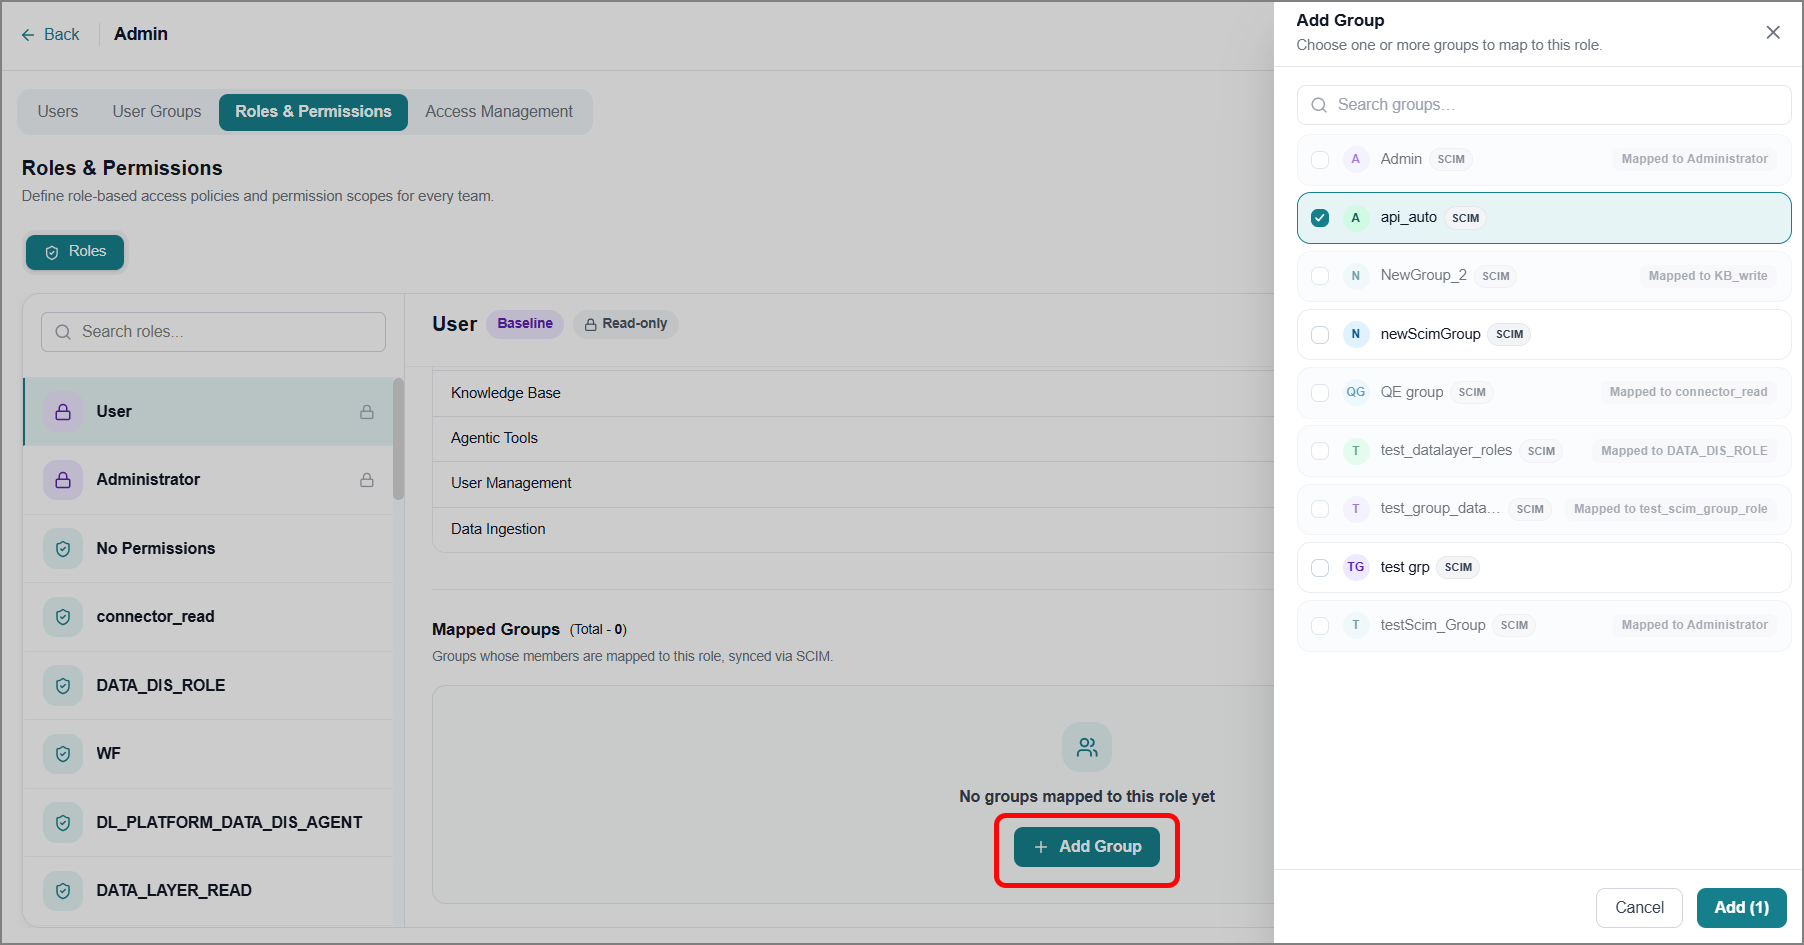Click the Add (1) button

(1741, 907)
